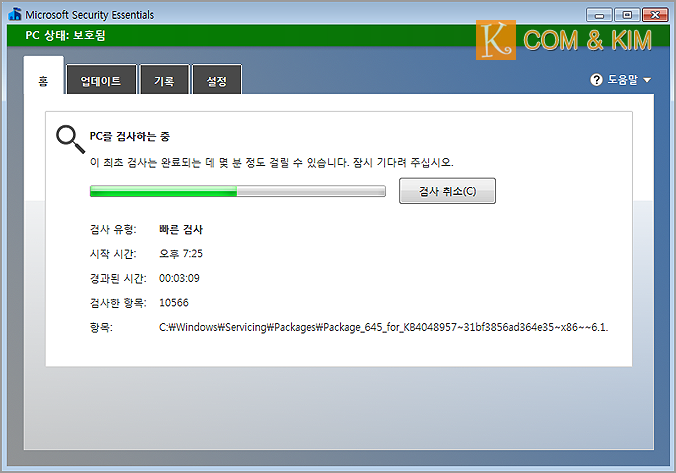Click the help question mark icon

pos(596,80)
